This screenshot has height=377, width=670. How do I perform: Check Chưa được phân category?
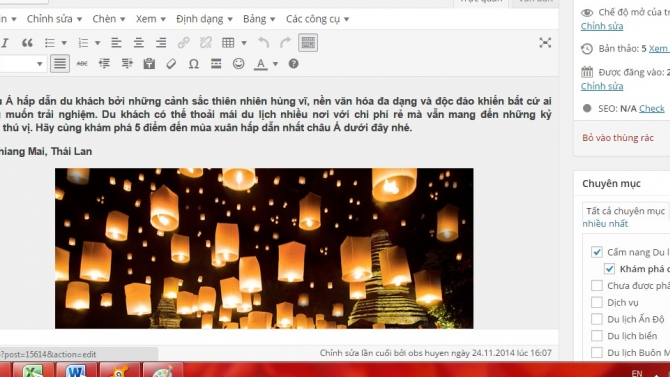[597, 286]
